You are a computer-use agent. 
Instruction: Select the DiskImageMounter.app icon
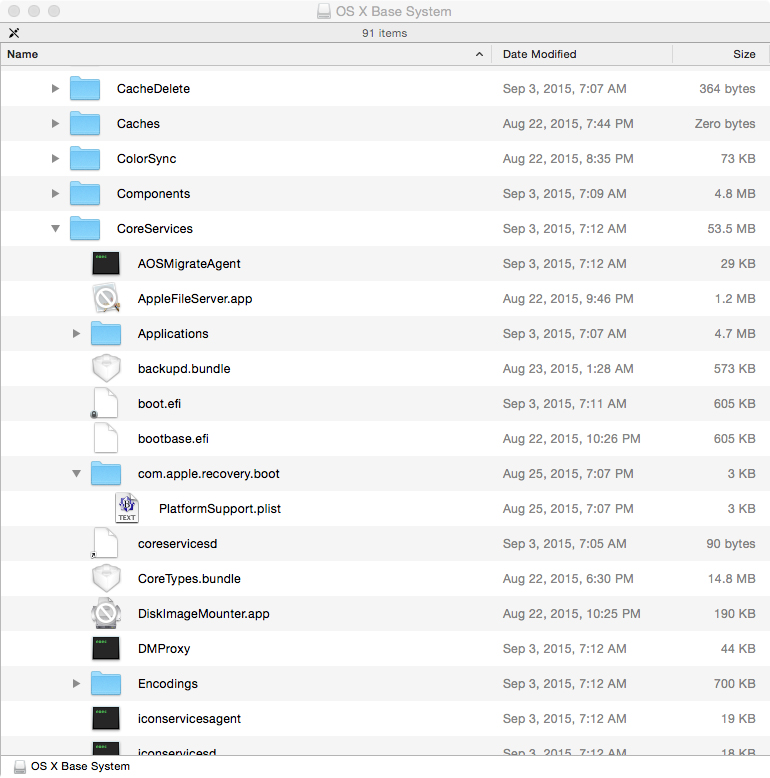pos(106,613)
